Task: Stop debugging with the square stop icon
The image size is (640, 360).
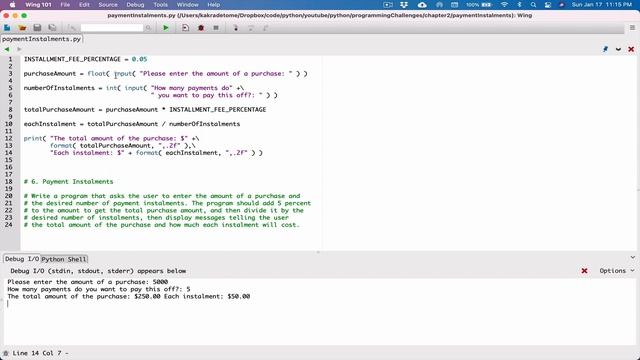Action: (216, 28)
